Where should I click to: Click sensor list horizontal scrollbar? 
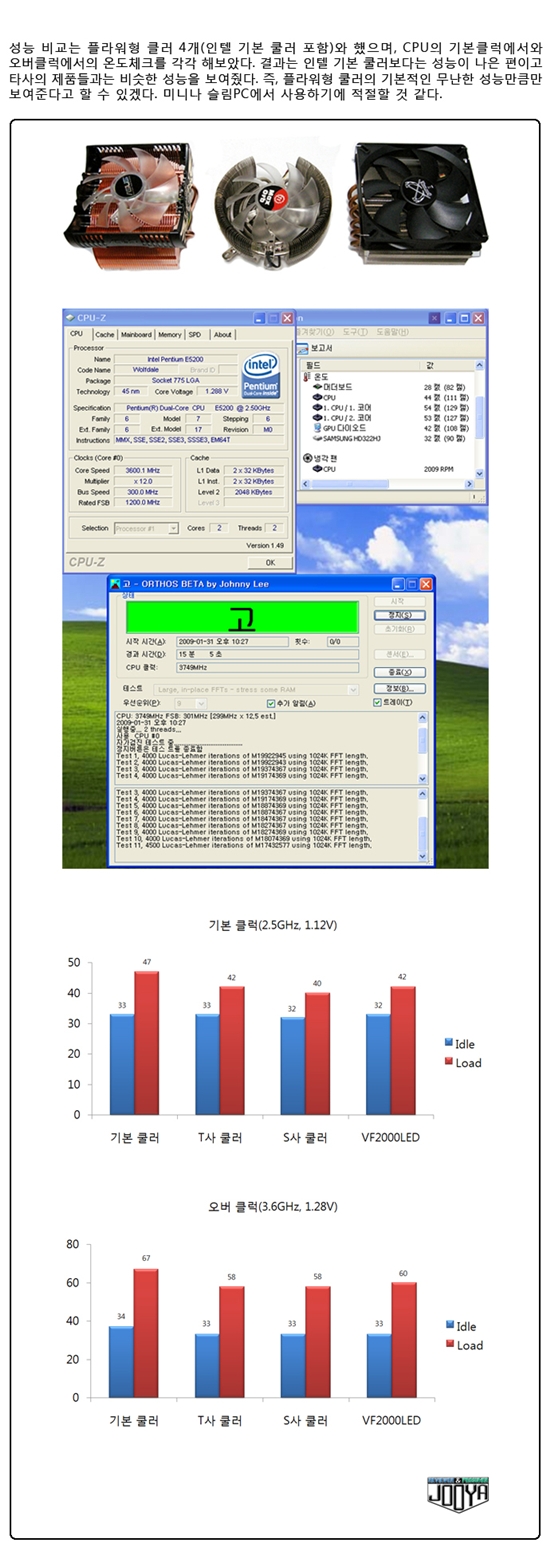pyautogui.click(x=388, y=484)
